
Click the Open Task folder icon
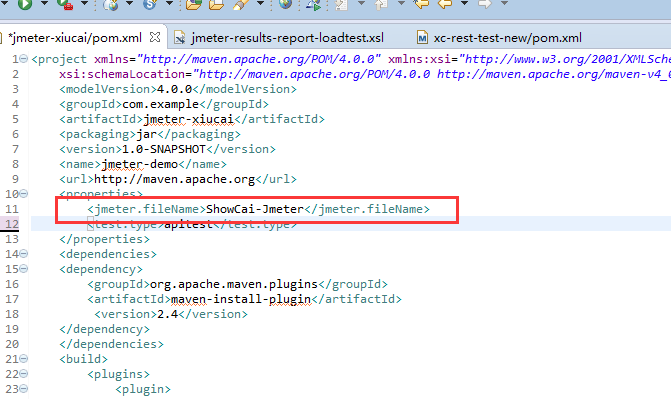216,4
